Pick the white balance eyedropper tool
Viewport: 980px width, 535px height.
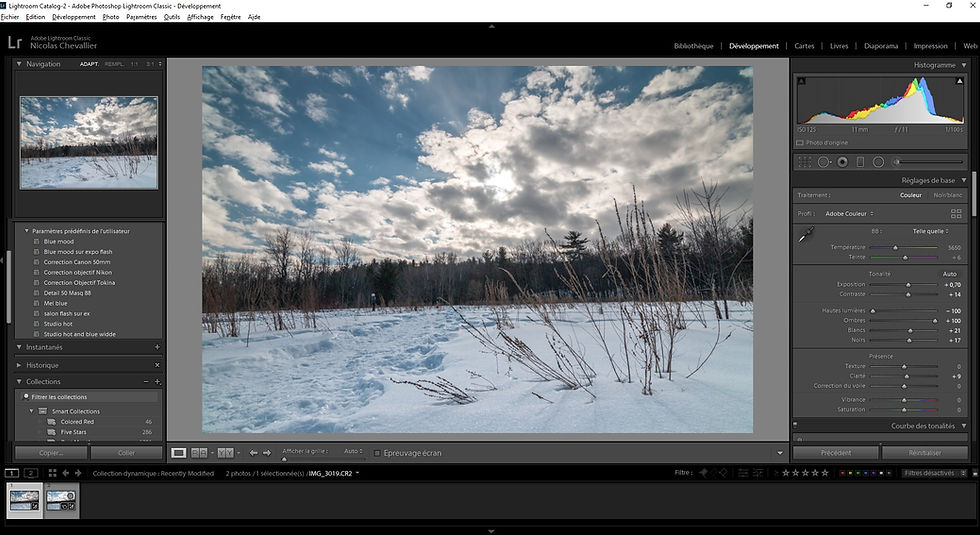pos(806,236)
